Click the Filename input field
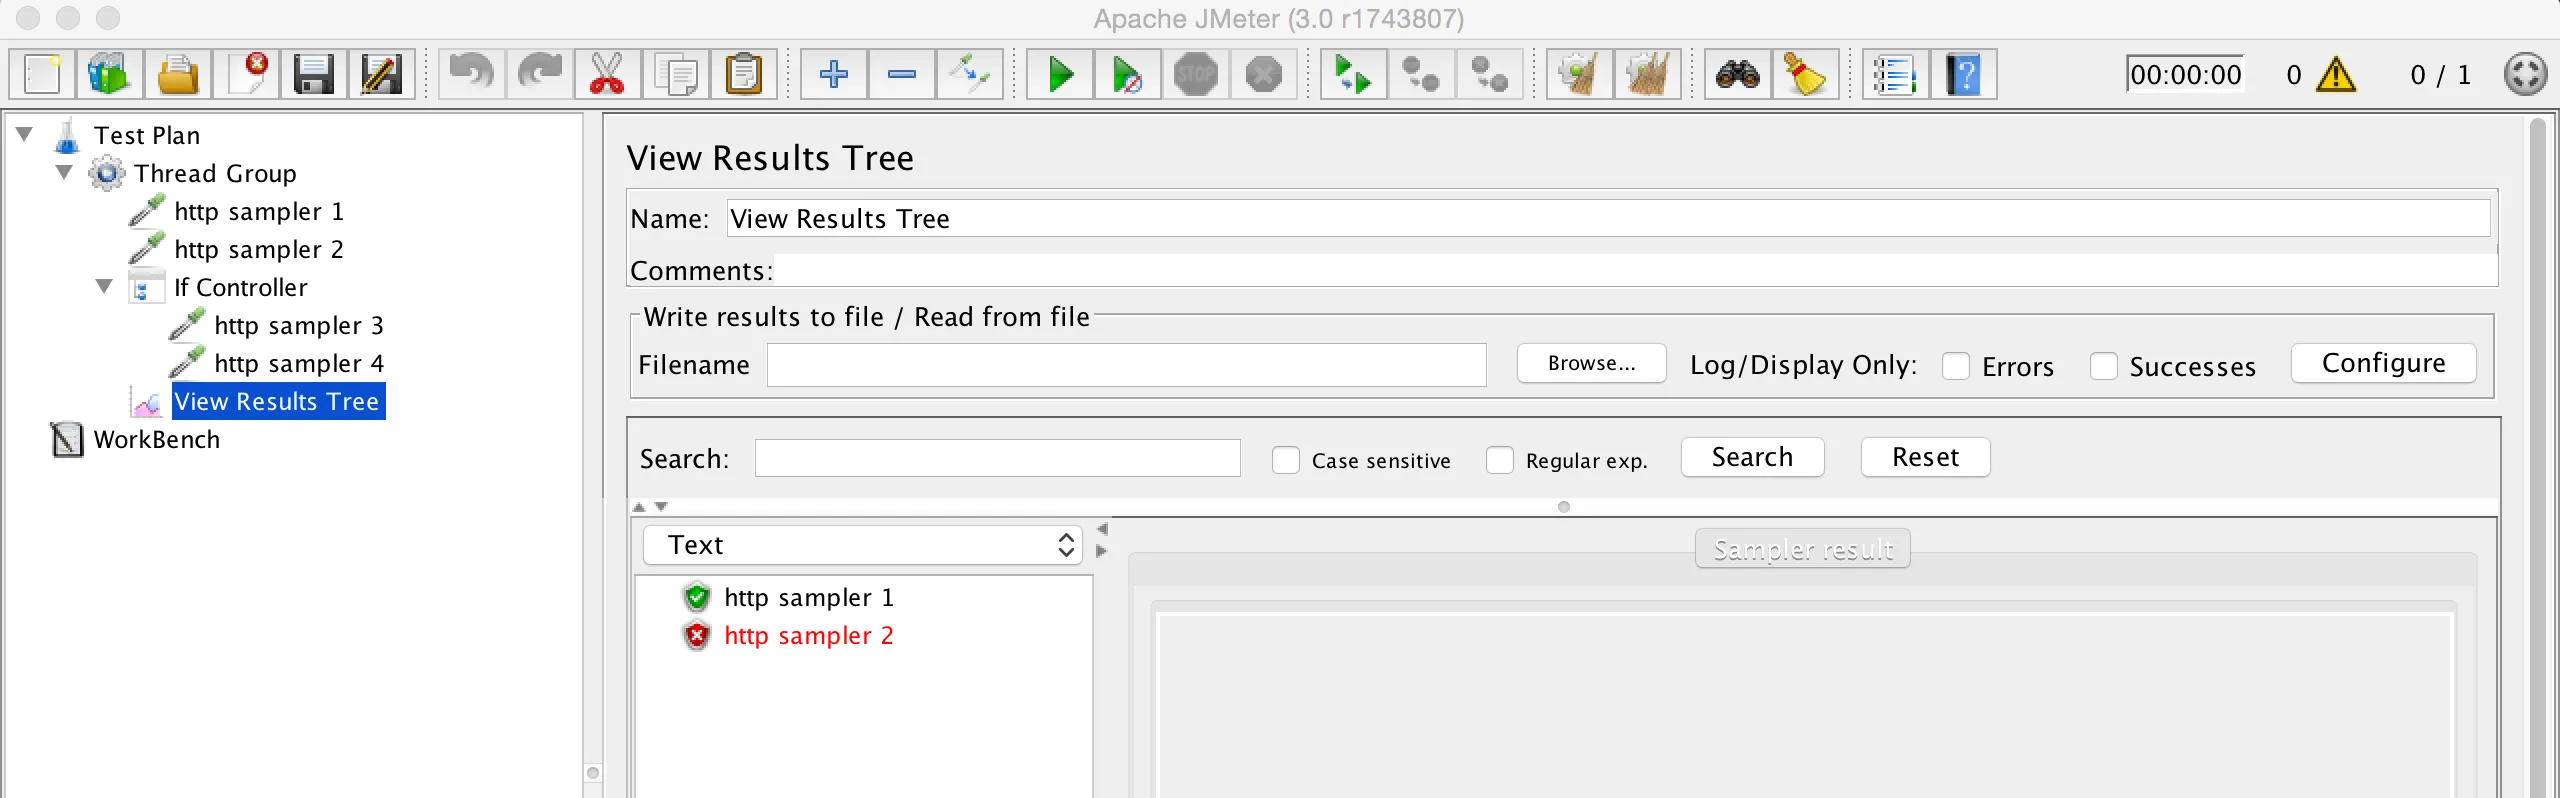This screenshot has width=2560, height=798. coord(1127,365)
